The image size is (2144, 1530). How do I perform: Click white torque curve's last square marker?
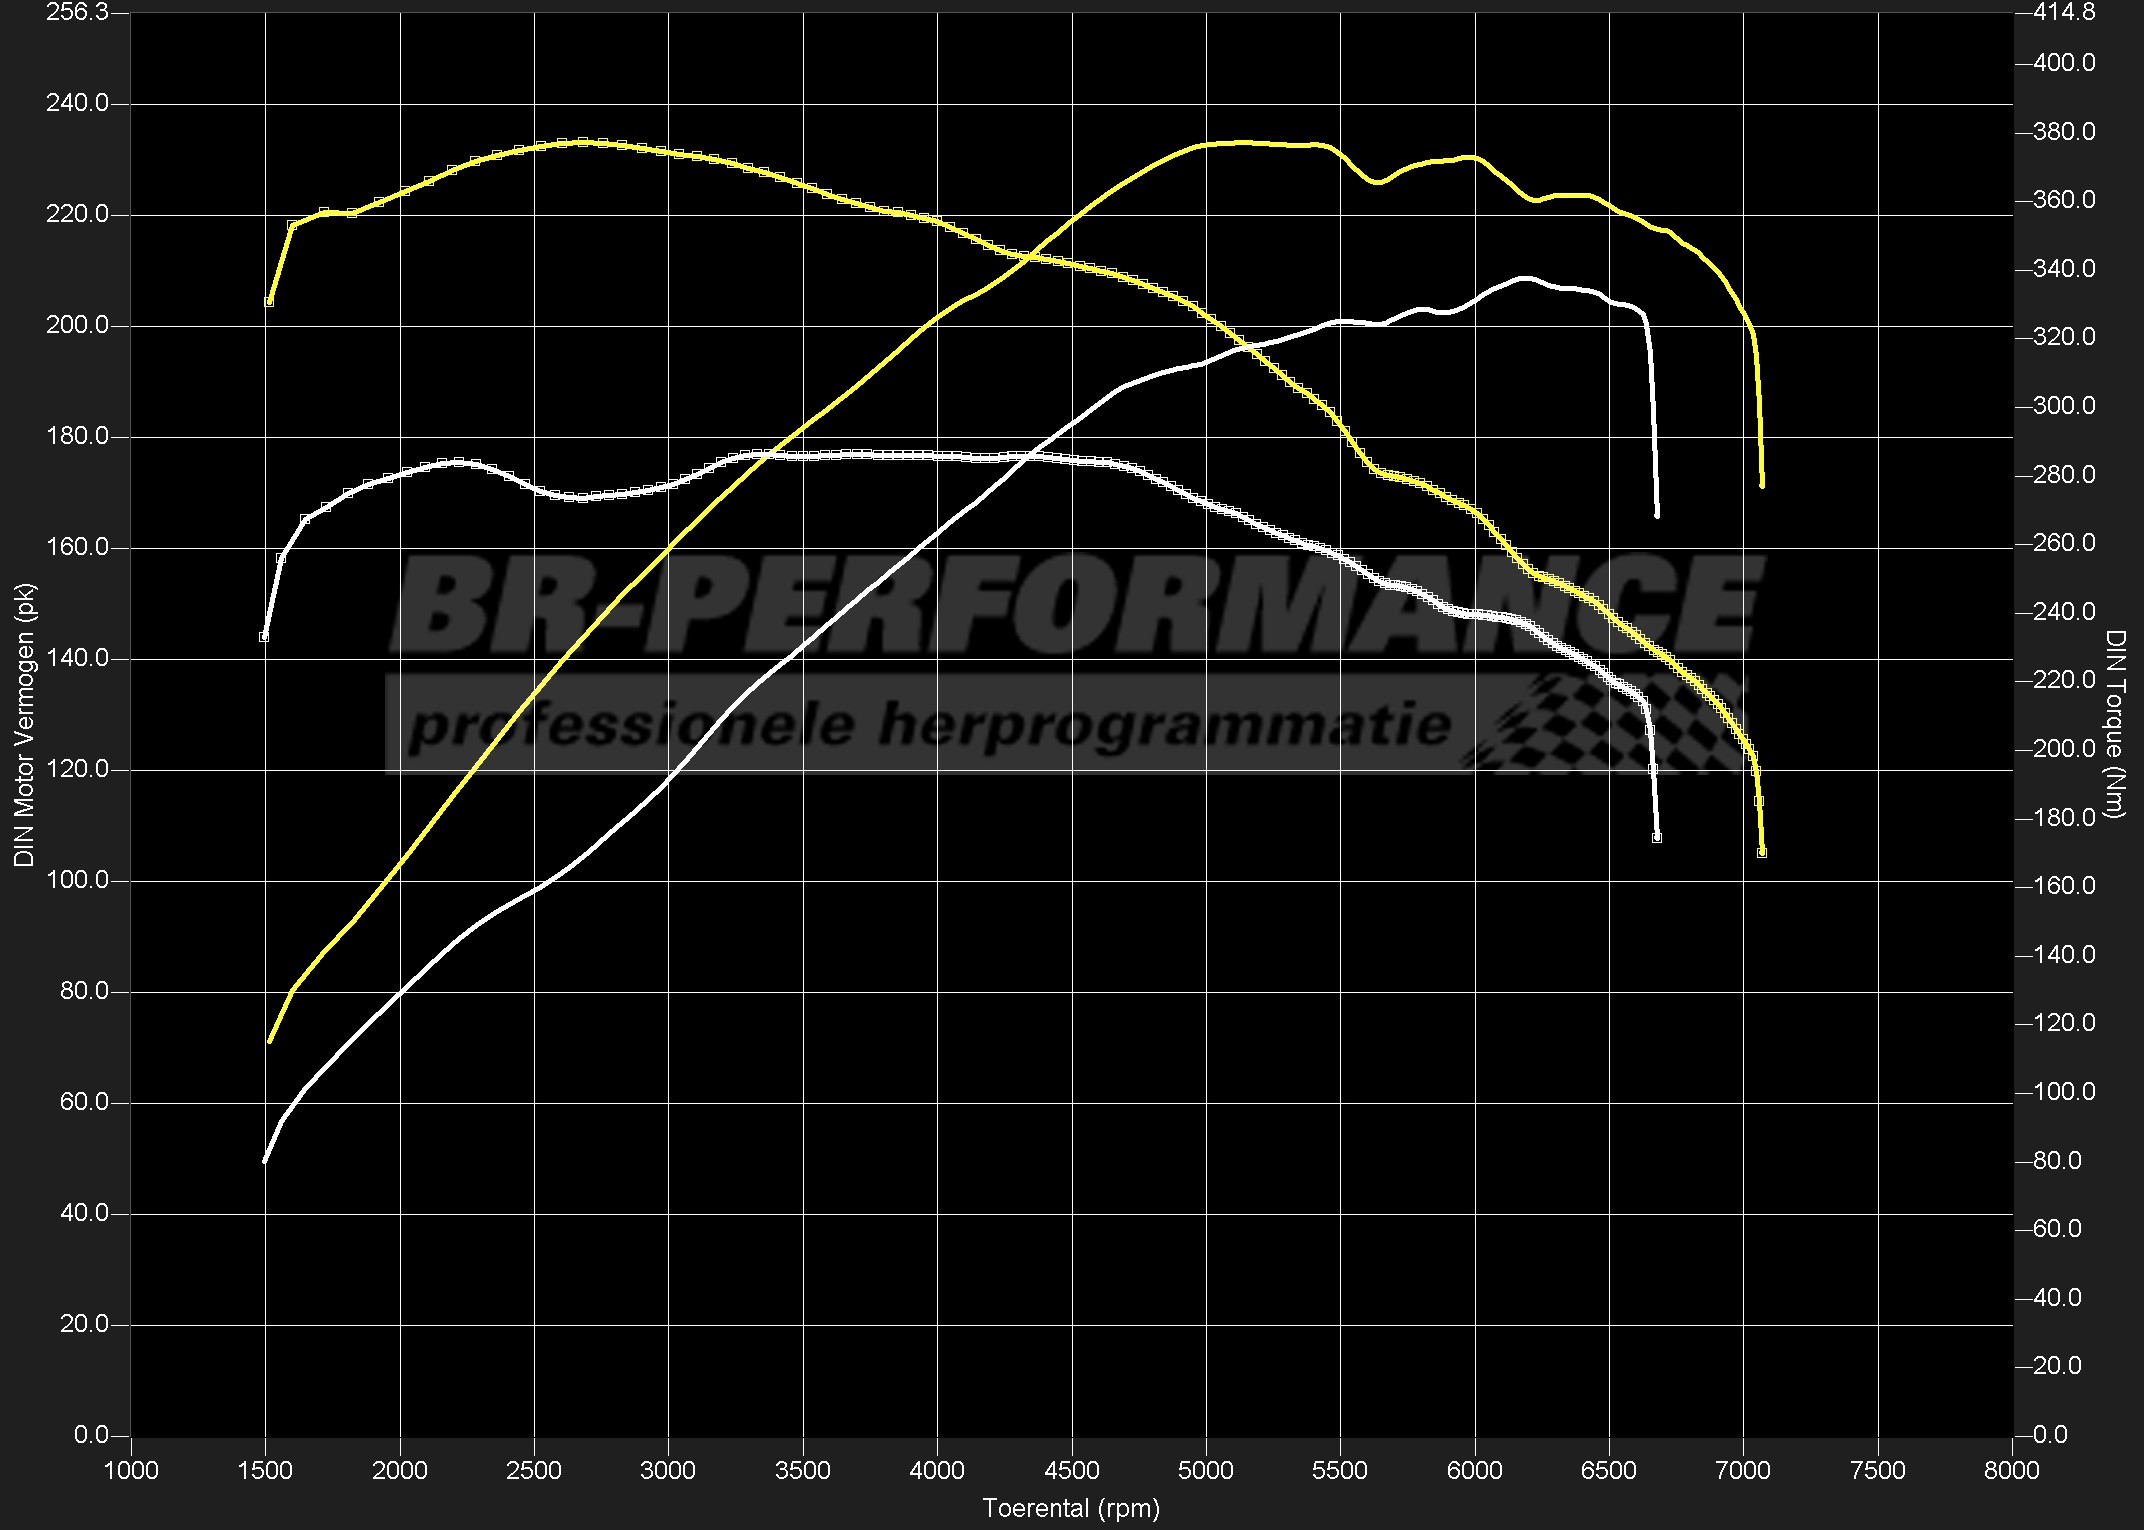point(1657,838)
